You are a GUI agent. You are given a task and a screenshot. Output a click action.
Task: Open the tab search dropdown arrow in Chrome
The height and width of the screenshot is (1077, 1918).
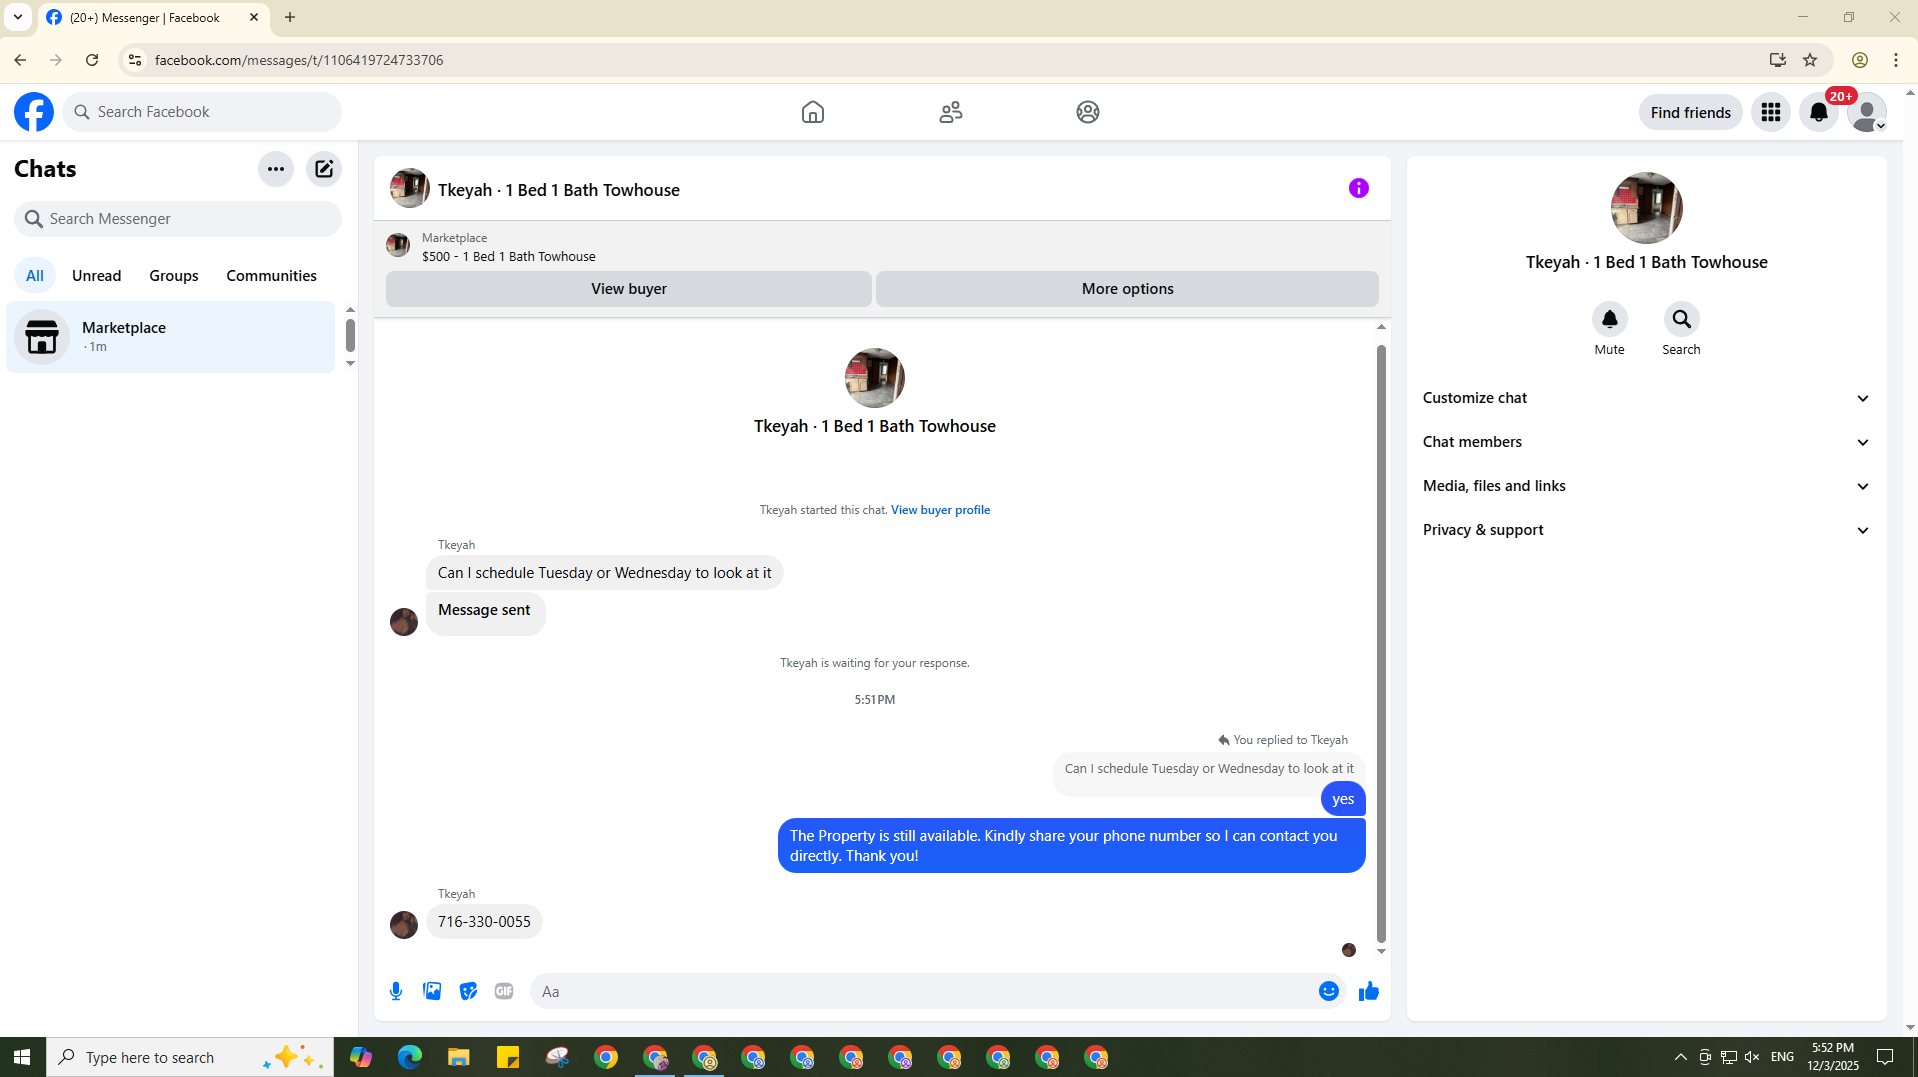pyautogui.click(x=18, y=17)
